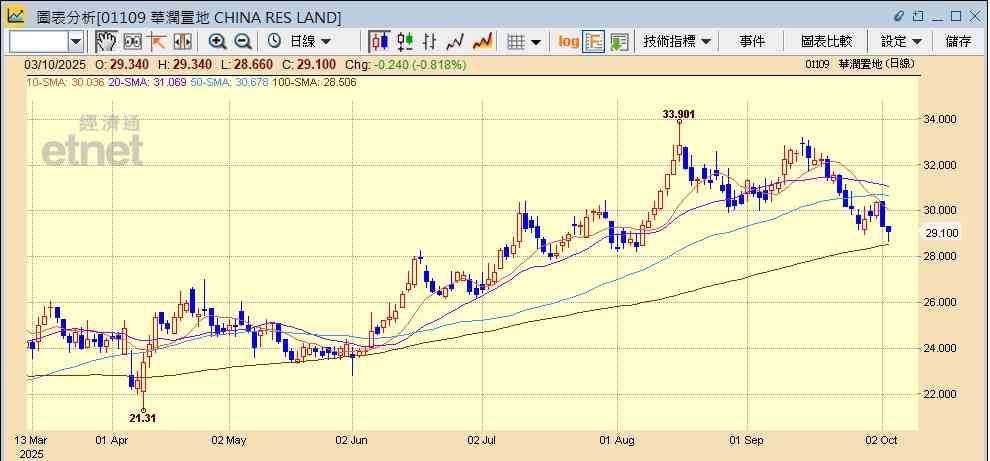Select the hand pan tool
The width and height of the screenshot is (990, 461).
106,41
